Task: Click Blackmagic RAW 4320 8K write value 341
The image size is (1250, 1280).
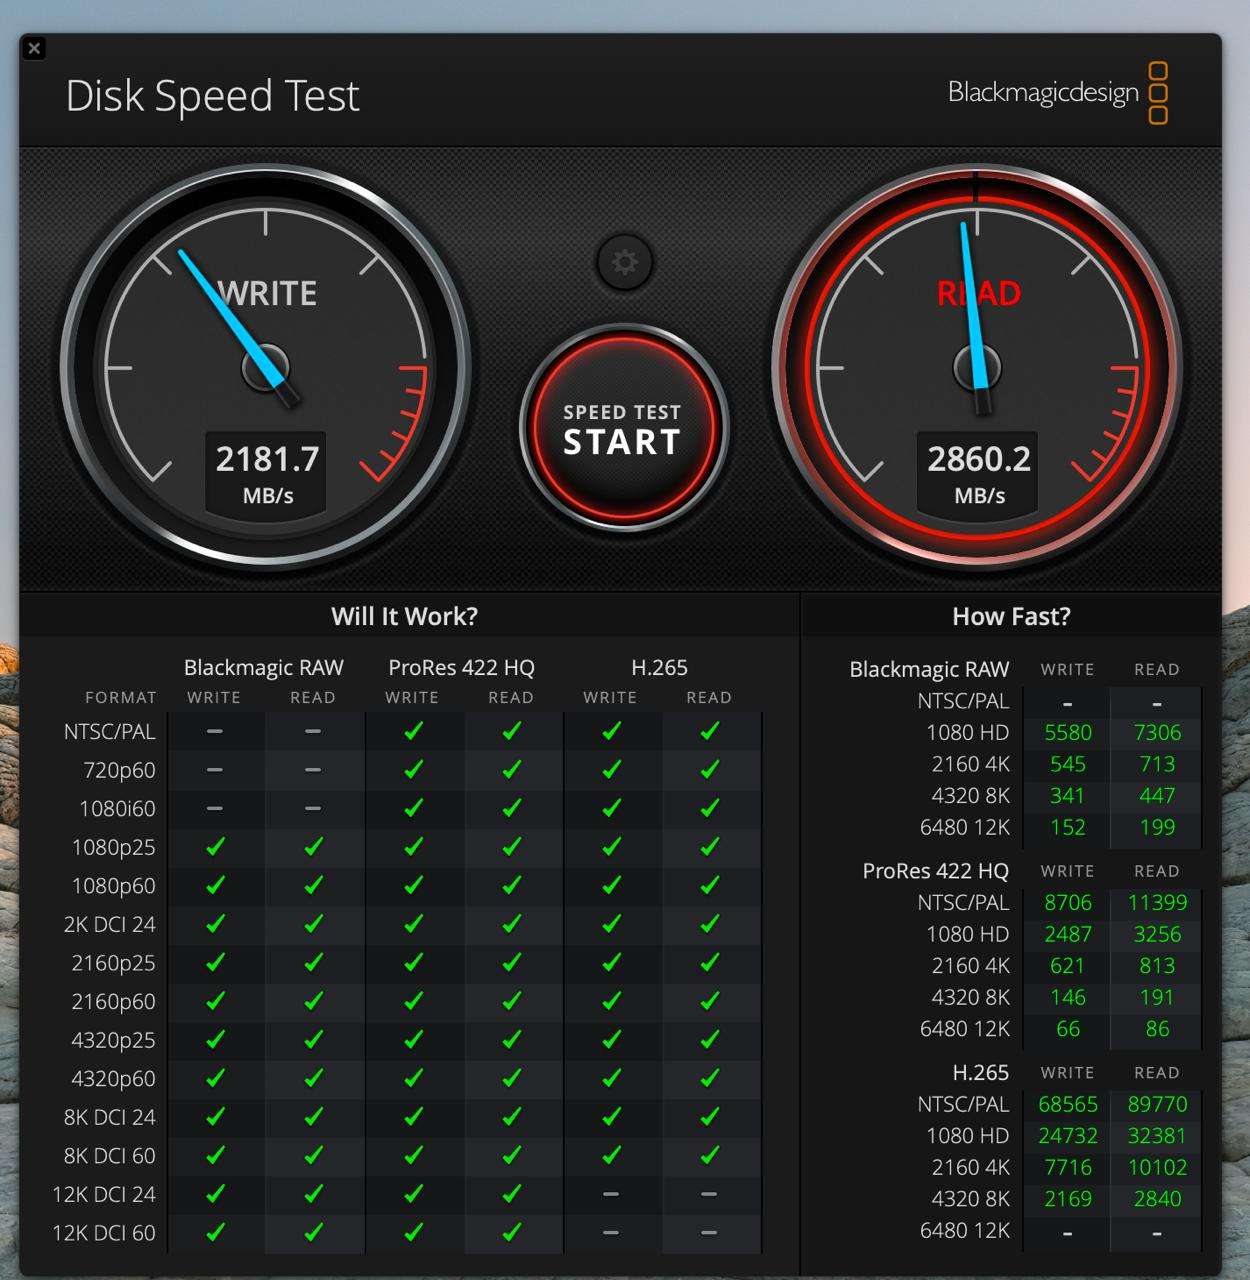Action: (x=1067, y=795)
